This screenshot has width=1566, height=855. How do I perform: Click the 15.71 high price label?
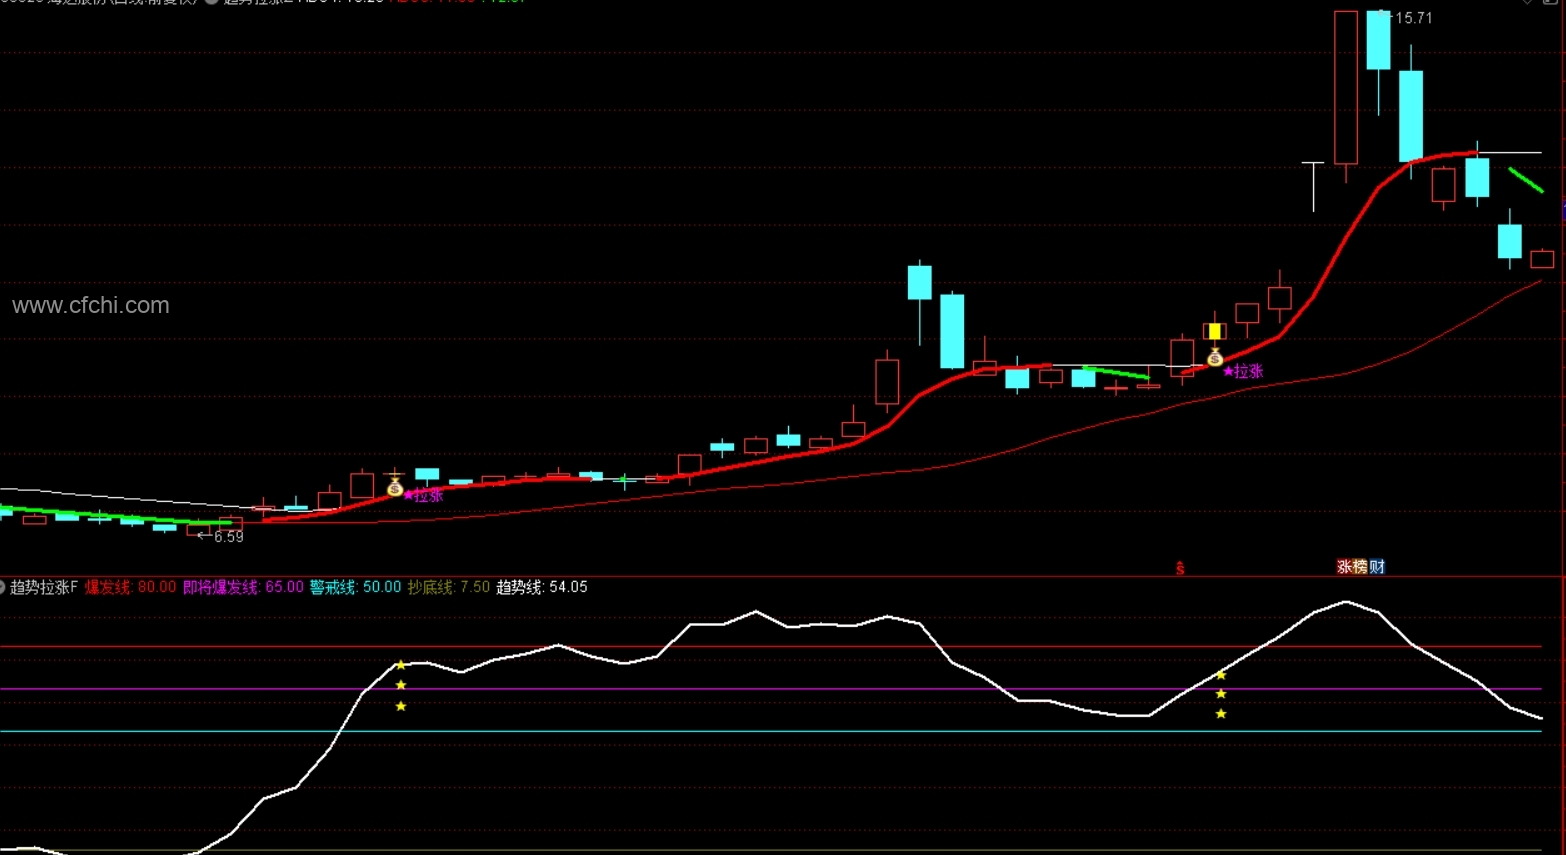coord(1413,18)
